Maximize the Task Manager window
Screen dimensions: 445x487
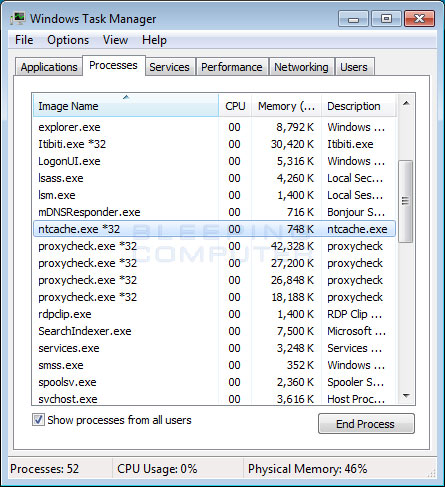[386, 19]
